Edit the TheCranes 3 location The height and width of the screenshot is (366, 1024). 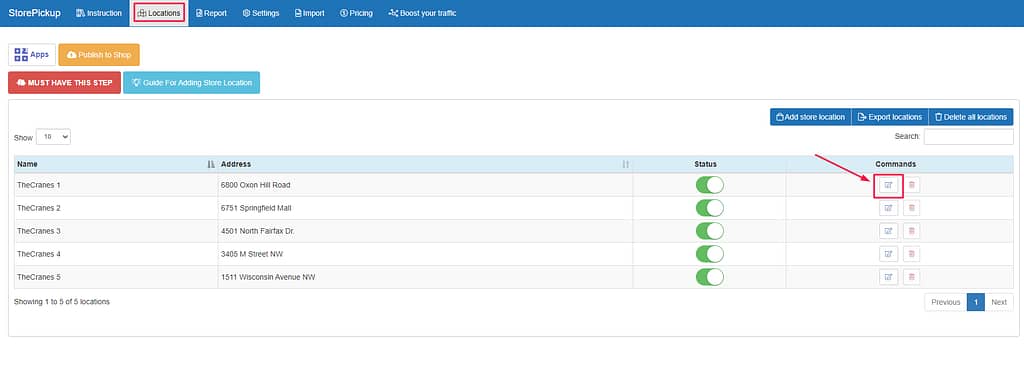pos(888,231)
